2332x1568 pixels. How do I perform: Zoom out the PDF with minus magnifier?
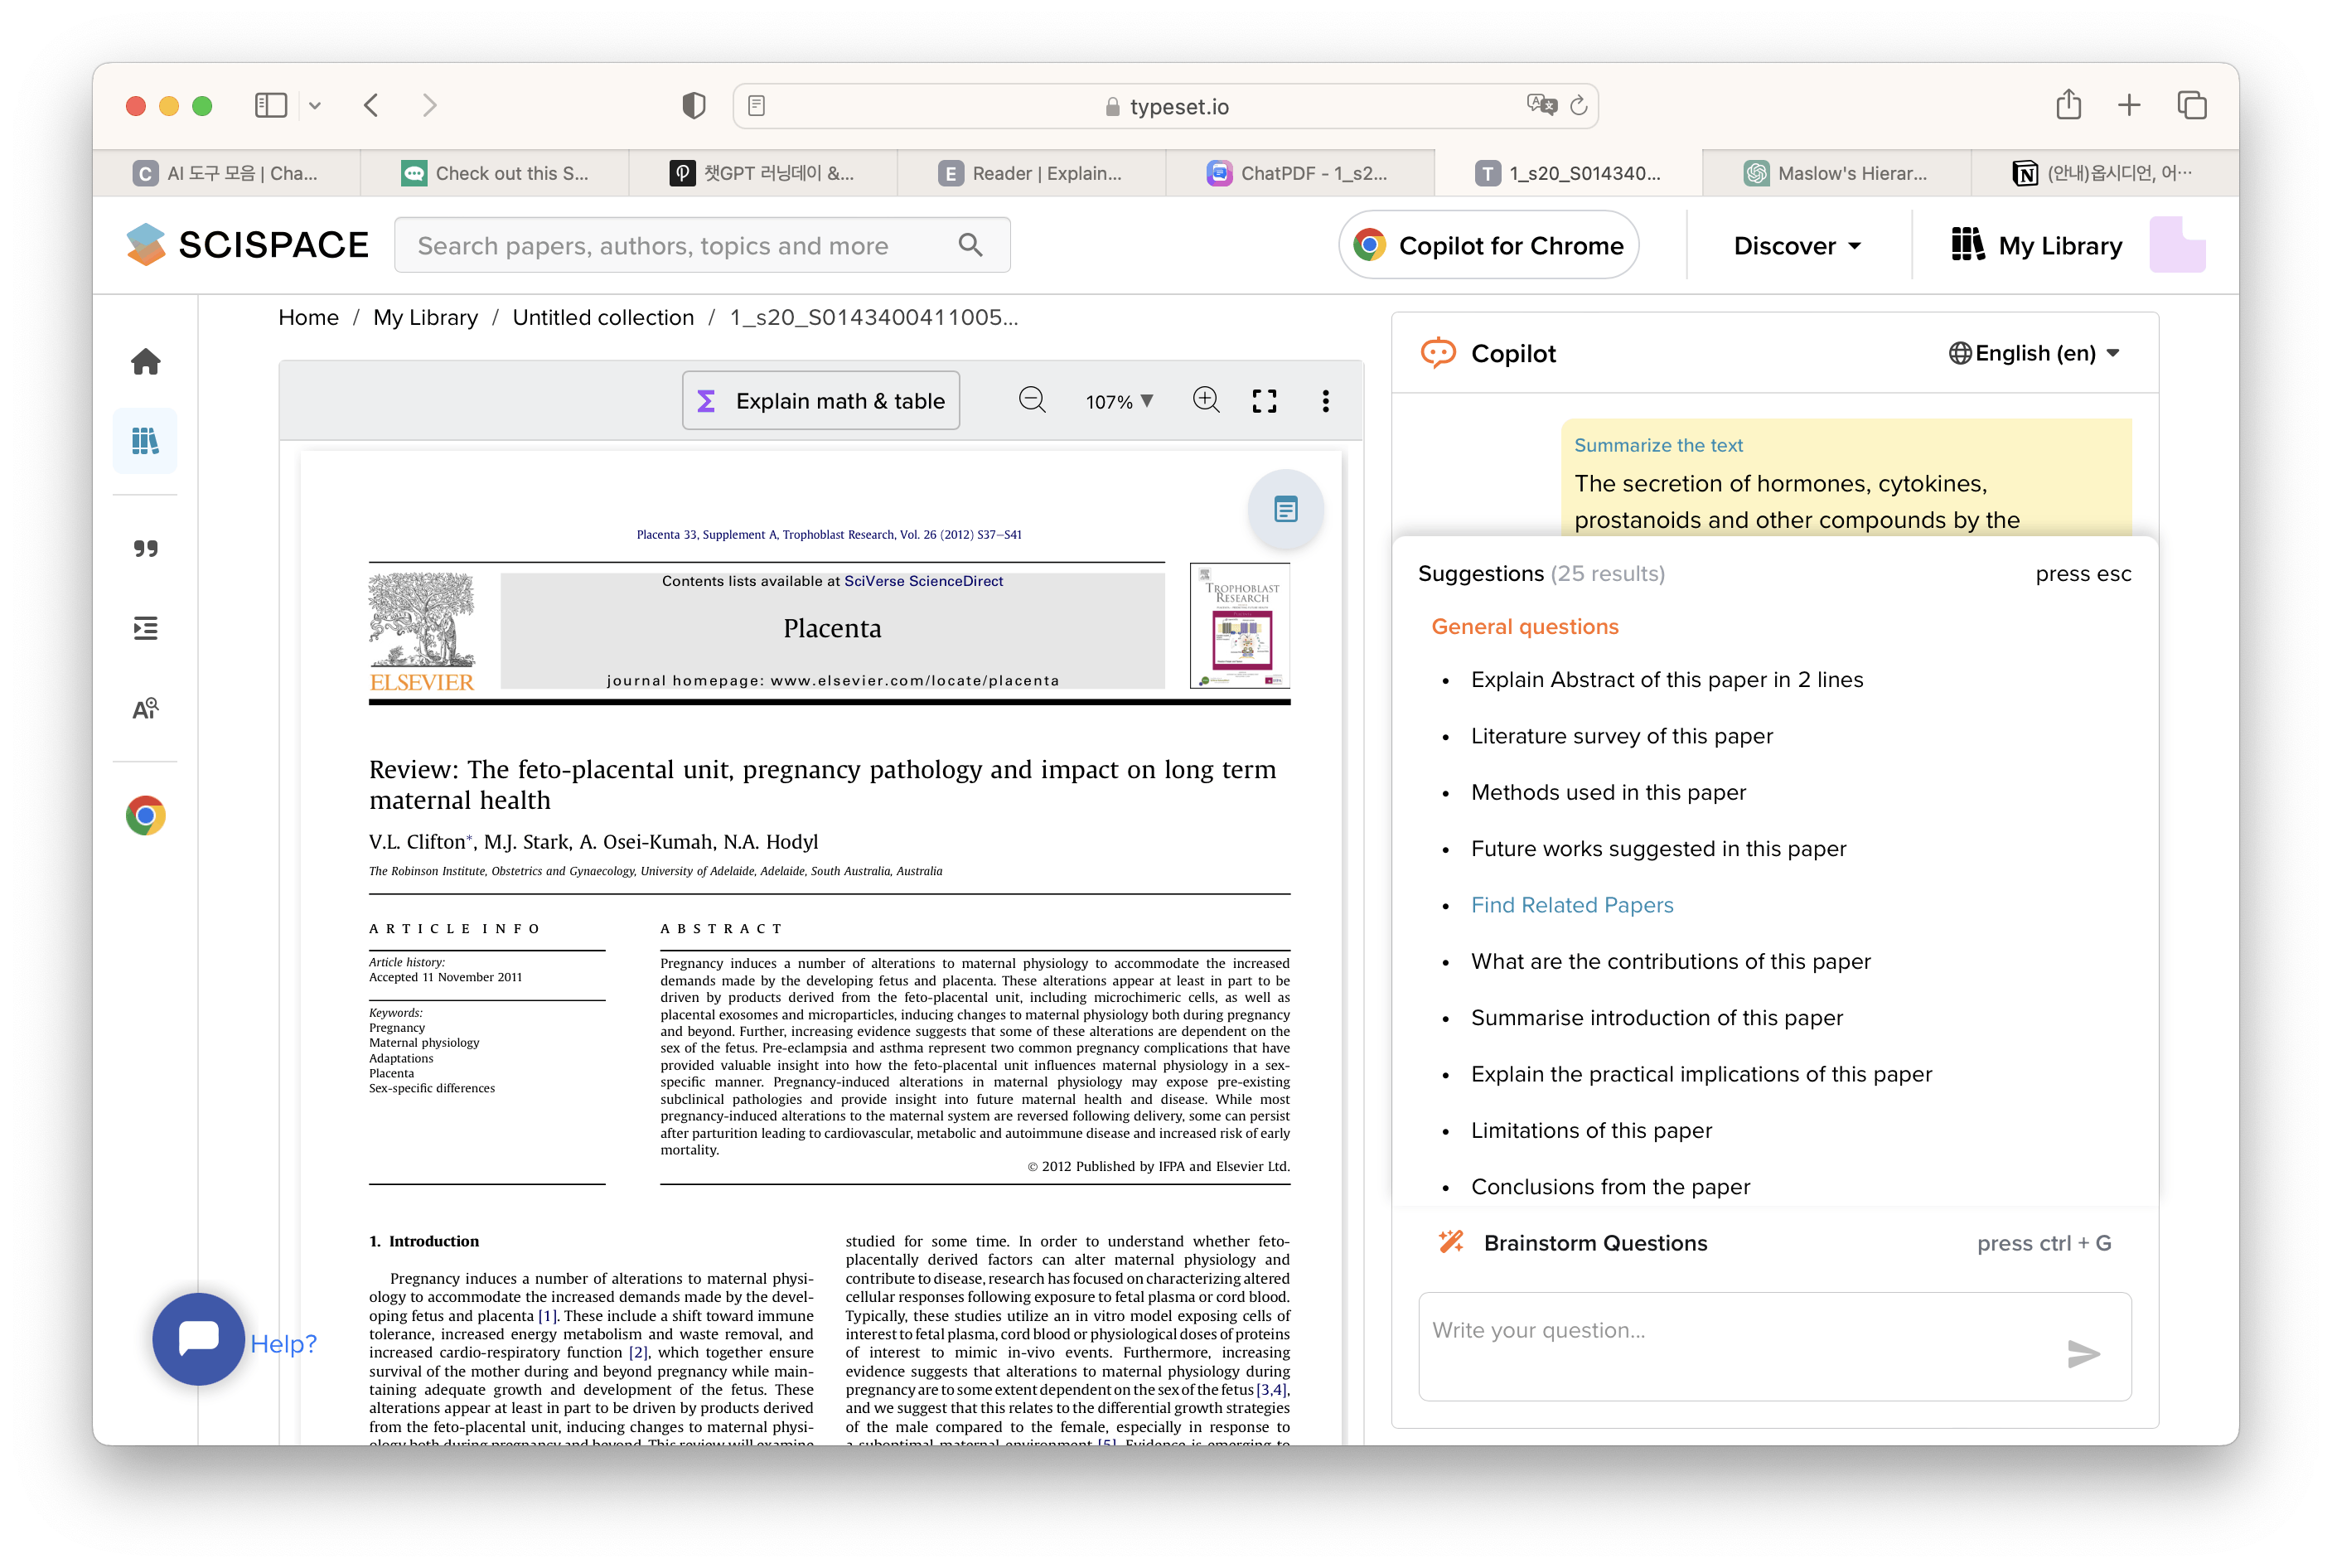[1032, 401]
